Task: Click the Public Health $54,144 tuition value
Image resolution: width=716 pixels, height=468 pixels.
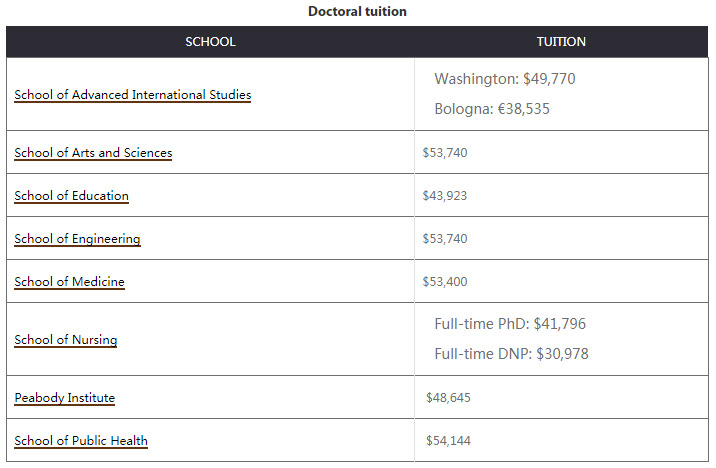Action: 448,441
